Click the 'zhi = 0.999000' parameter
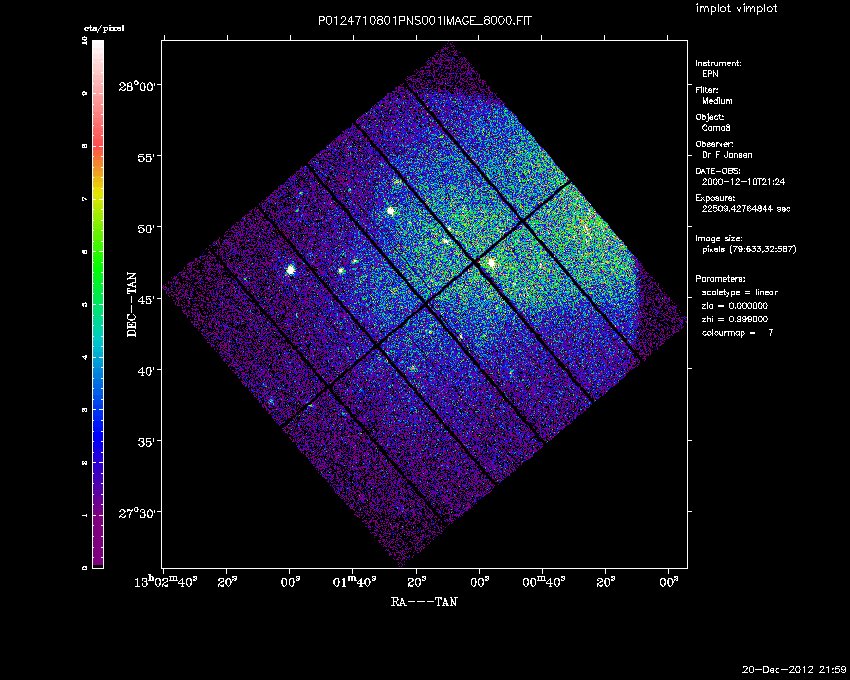The height and width of the screenshot is (680, 850). [735, 319]
